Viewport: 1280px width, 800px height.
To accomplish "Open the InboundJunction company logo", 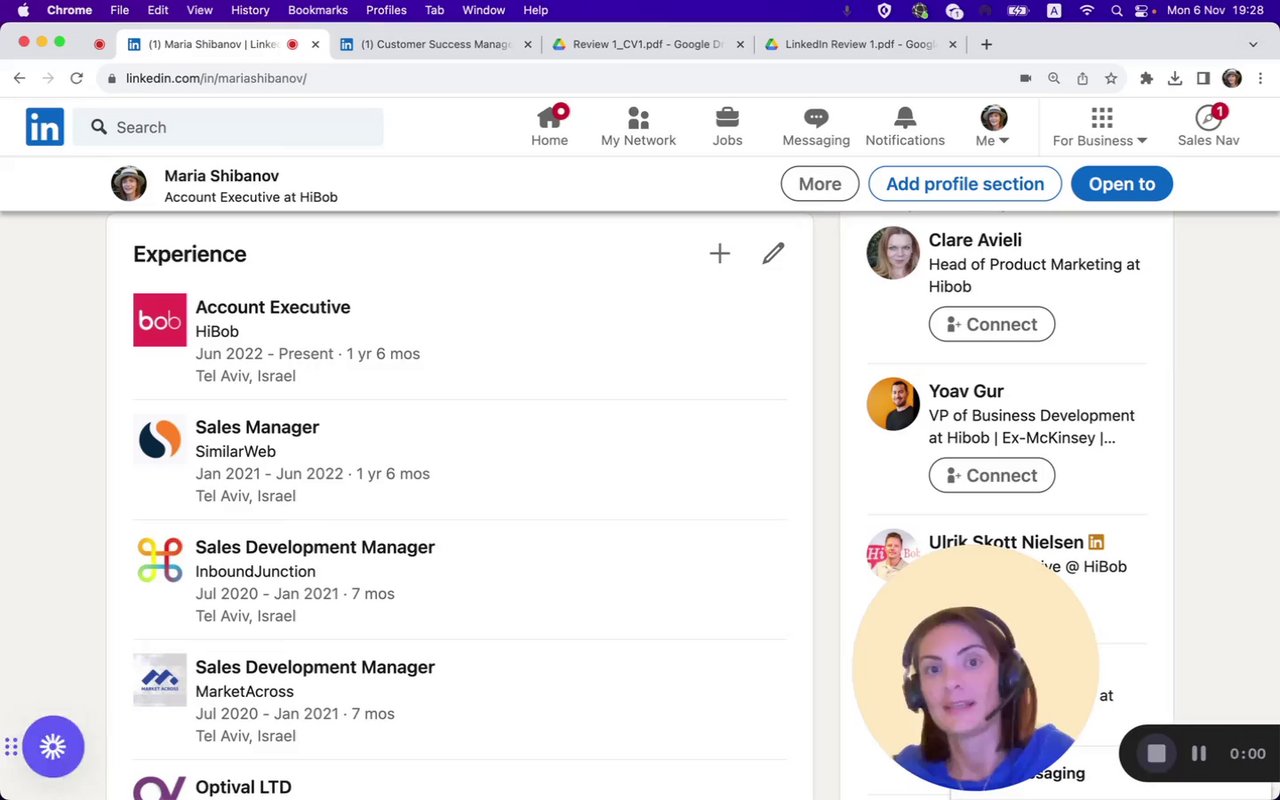I will (x=160, y=560).
